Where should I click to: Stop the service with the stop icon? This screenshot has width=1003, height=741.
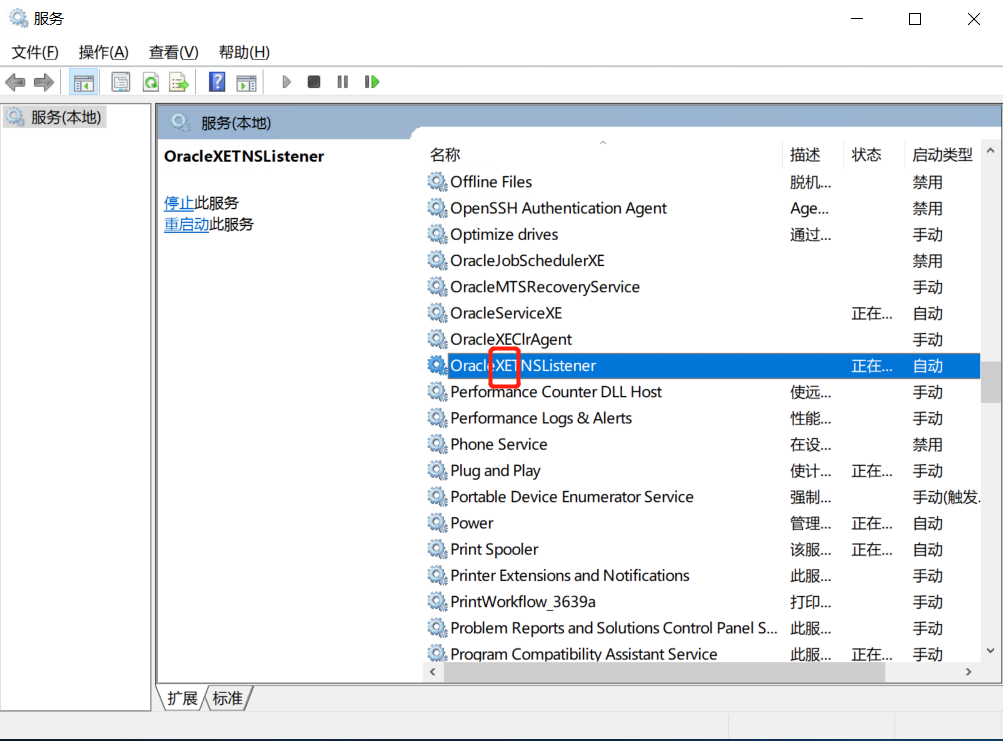point(314,81)
